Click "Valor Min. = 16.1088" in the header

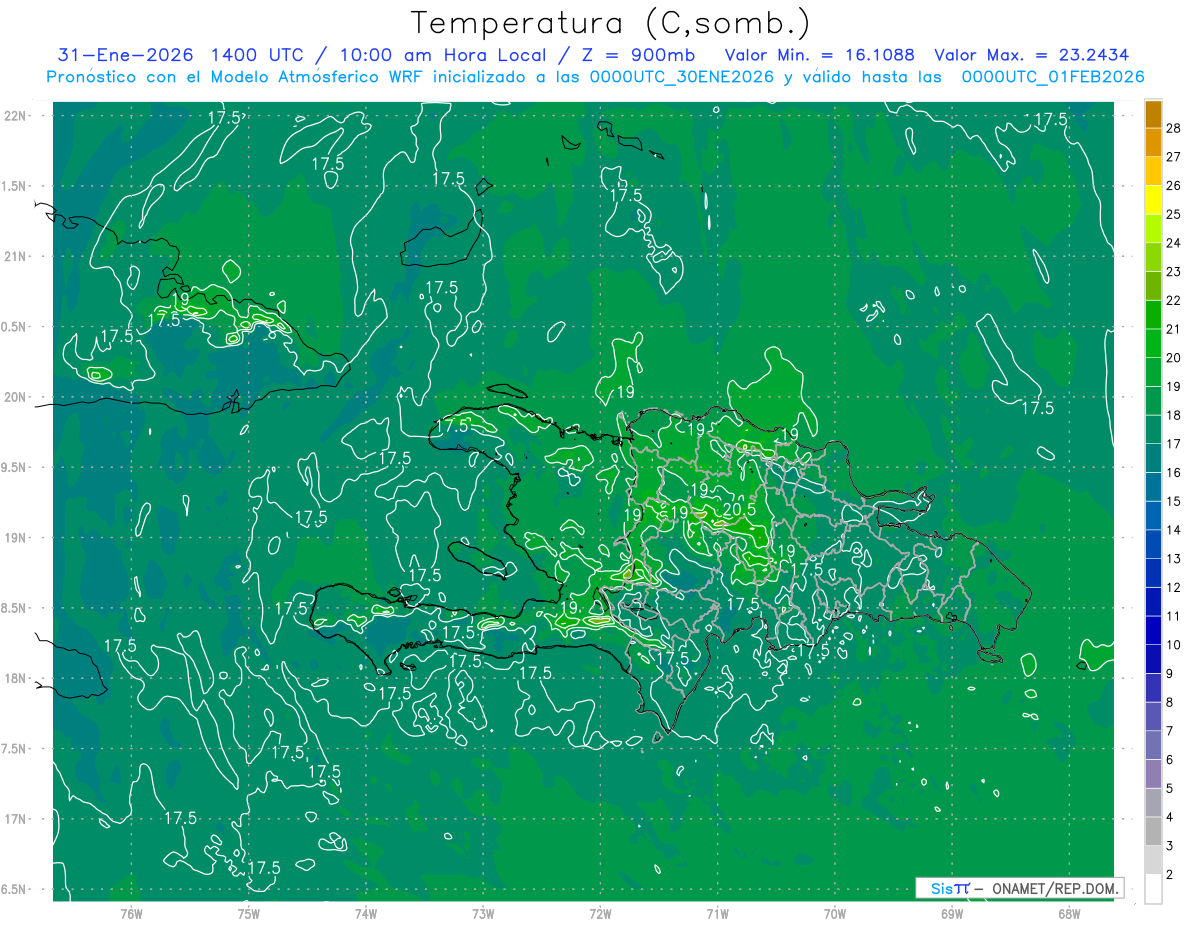tap(819, 55)
